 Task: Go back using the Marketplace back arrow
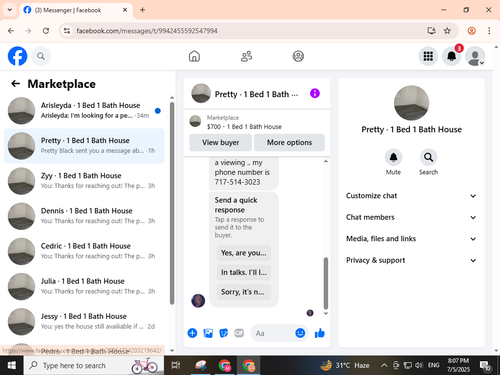[x=15, y=84]
